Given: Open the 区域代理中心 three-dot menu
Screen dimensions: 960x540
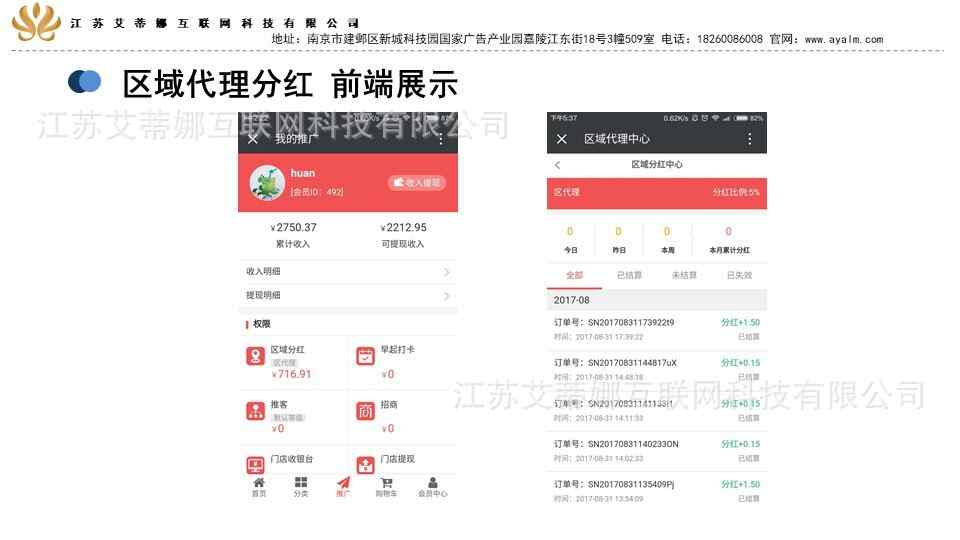Looking at the screenshot, I should click(749, 139).
